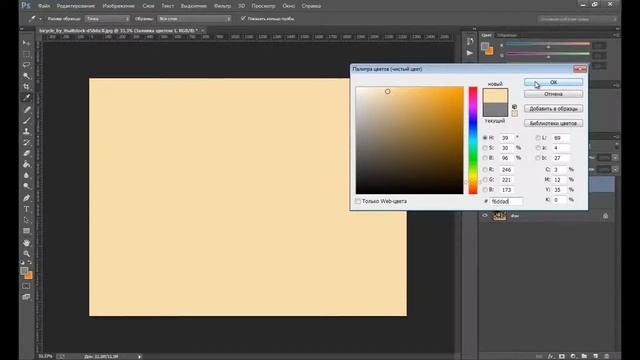The width and height of the screenshot is (640, 360).
Task: Open the Окно menu
Action: tap(288, 6)
